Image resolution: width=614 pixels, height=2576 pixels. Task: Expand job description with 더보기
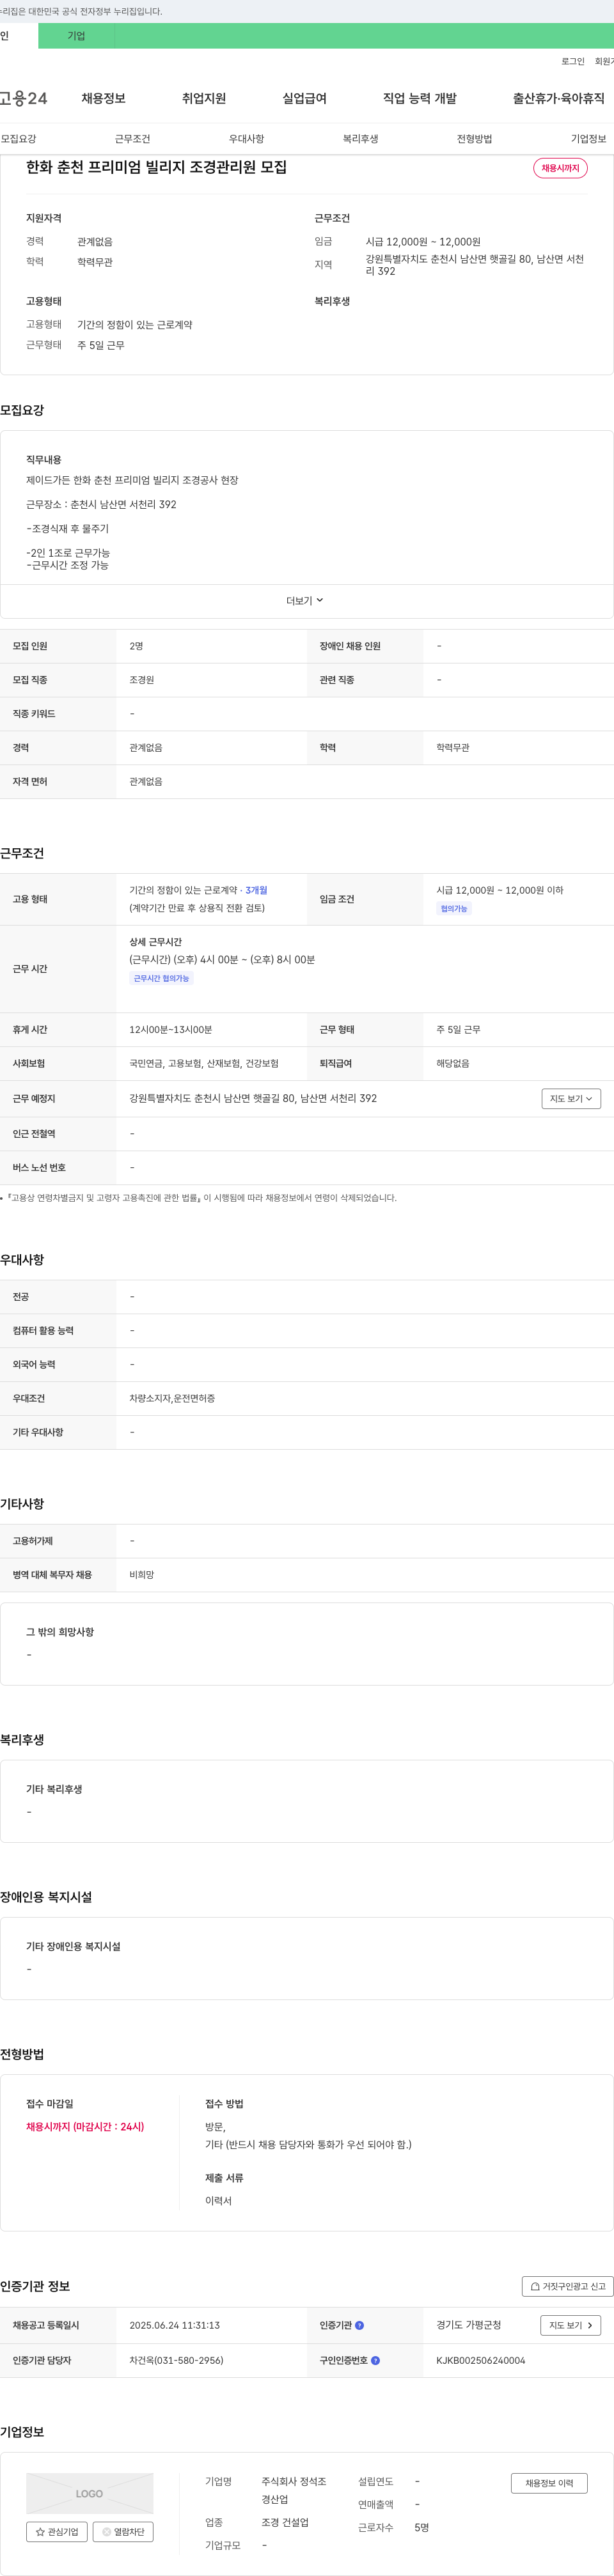point(305,601)
